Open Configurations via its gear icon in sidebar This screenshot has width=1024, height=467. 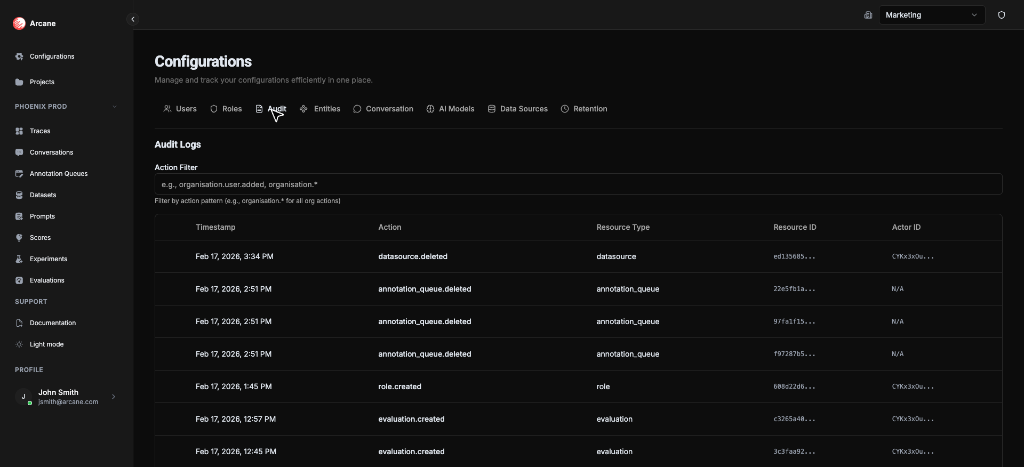pos(19,57)
